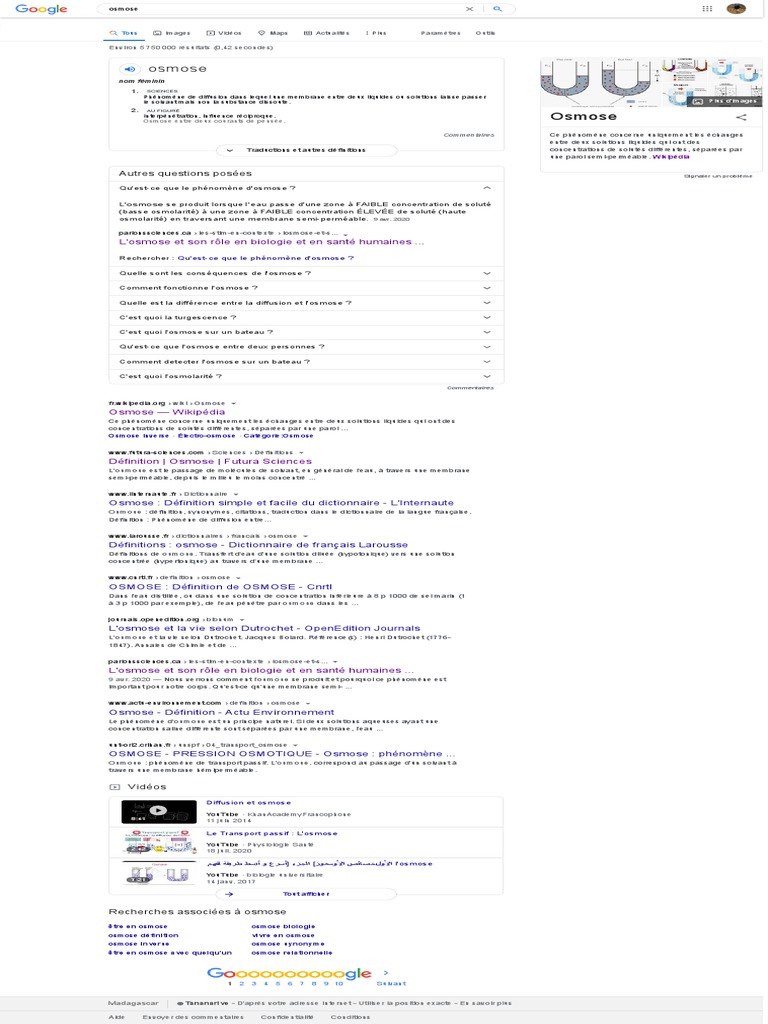Image resolution: width=768 pixels, height=1024 pixels.
Task: Click Suivant pagination link
Action: pyautogui.click(x=391, y=984)
